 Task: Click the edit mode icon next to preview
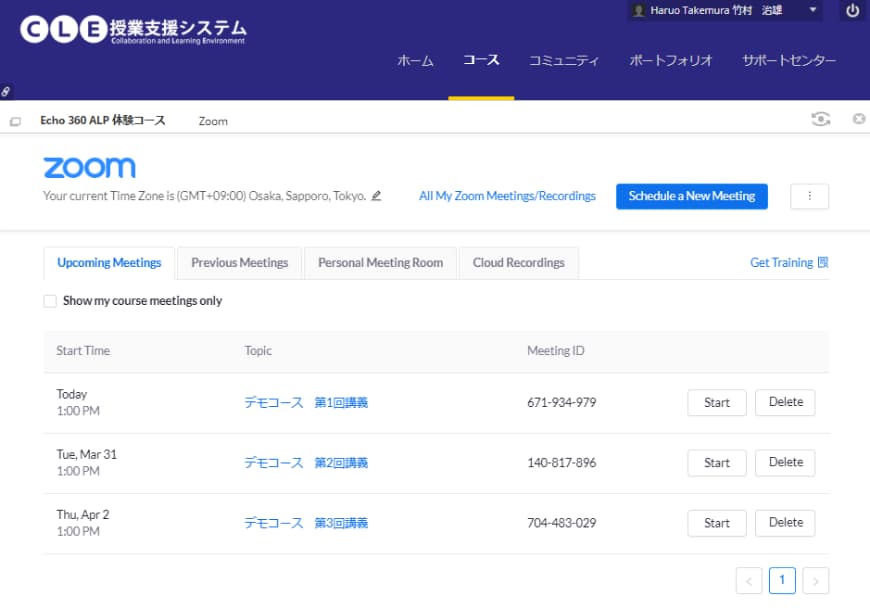(x=858, y=119)
